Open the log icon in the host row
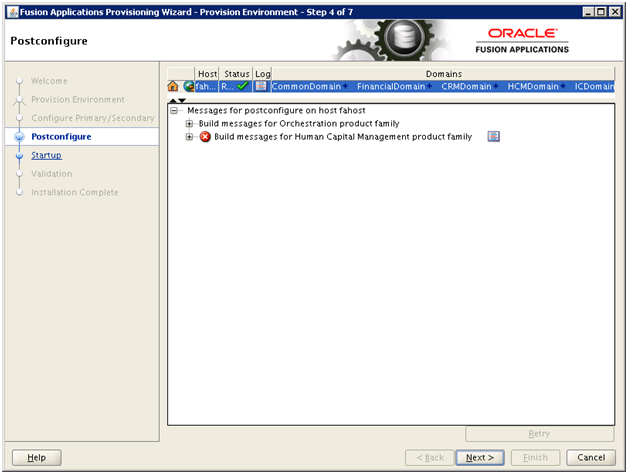Screen dimensions: 628x474 tap(261, 86)
